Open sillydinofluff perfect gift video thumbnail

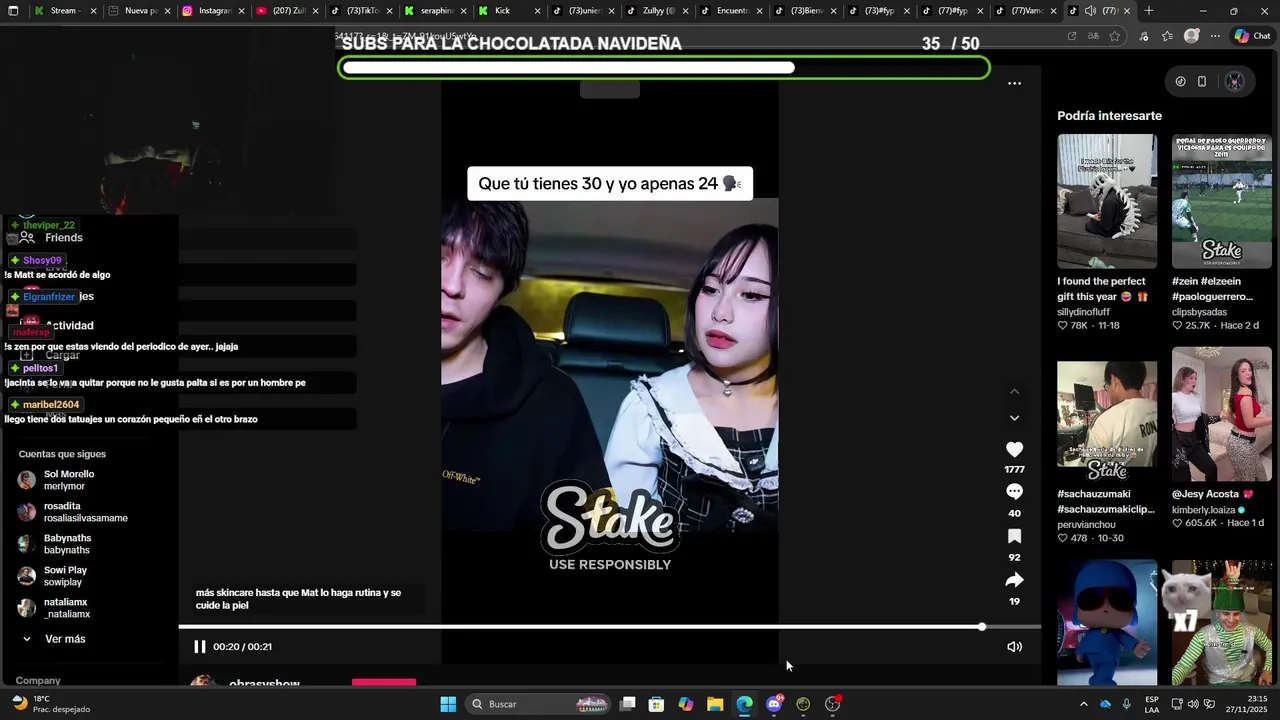1107,201
